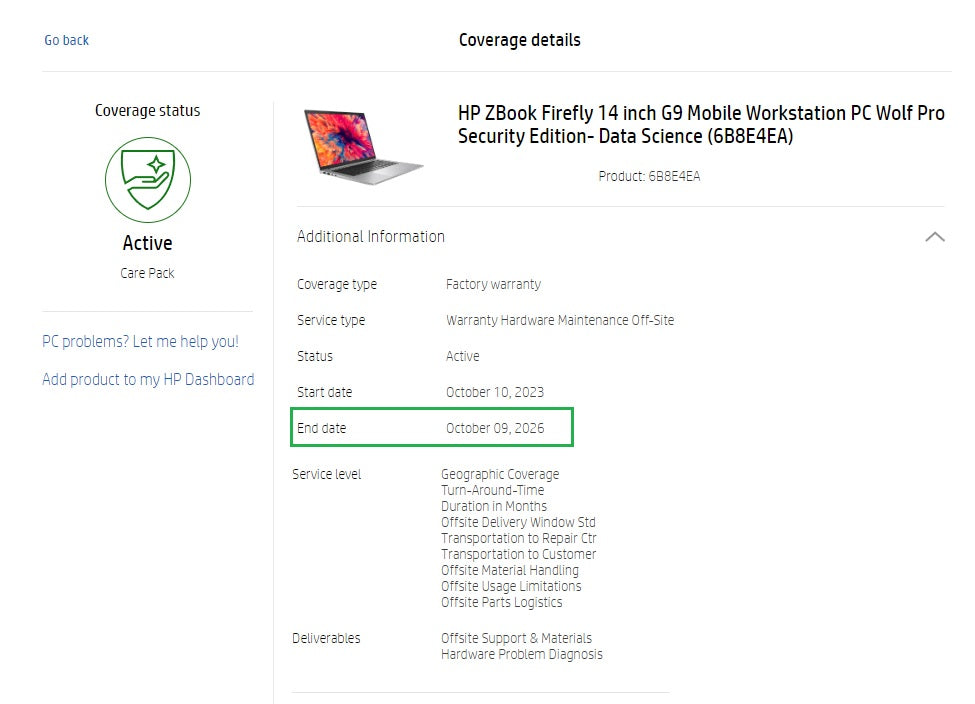Screen dimensions: 975x704
Task: Click the Factory warranty coverage type value
Action: [x=493, y=284]
